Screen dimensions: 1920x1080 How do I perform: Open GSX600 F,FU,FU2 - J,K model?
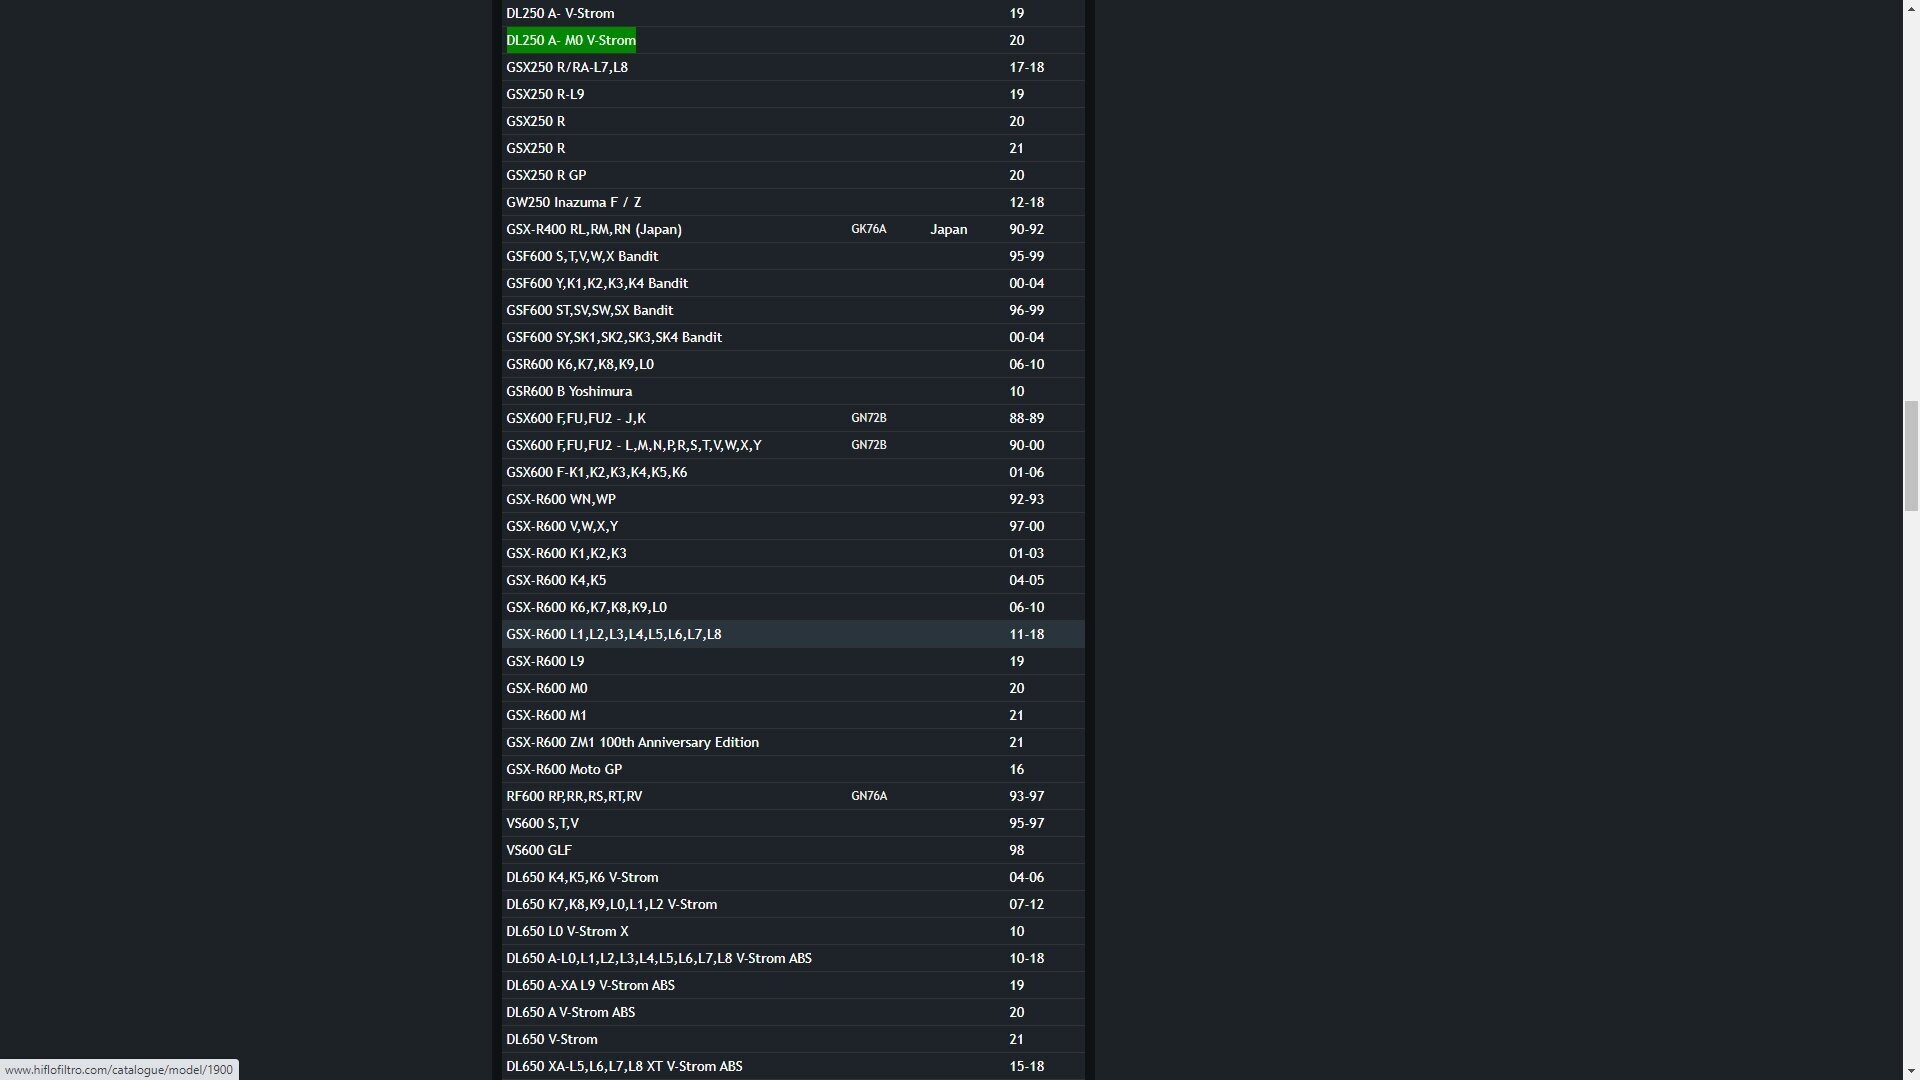tap(575, 418)
